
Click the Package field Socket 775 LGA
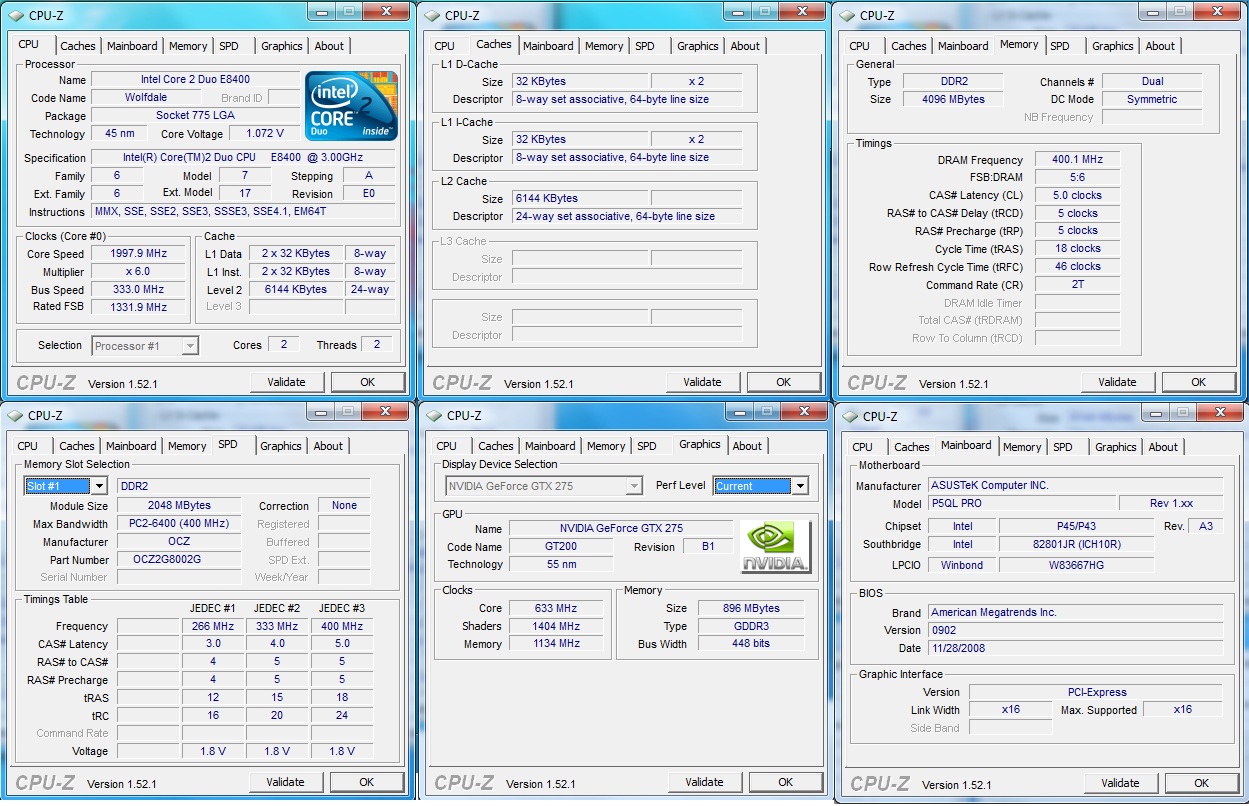point(195,115)
